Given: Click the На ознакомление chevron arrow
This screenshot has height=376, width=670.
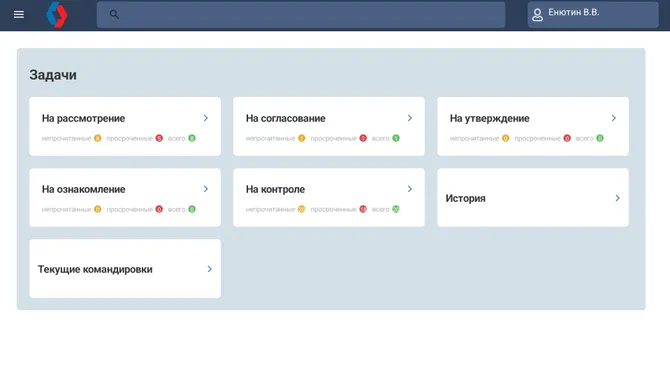Looking at the screenshot, I should [206, 189].
